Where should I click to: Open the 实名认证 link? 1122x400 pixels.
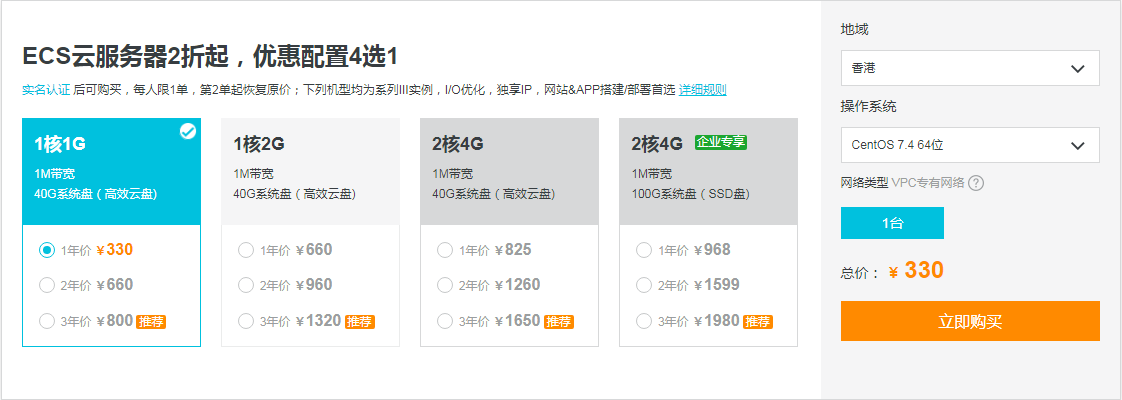(x=46, y=90)
